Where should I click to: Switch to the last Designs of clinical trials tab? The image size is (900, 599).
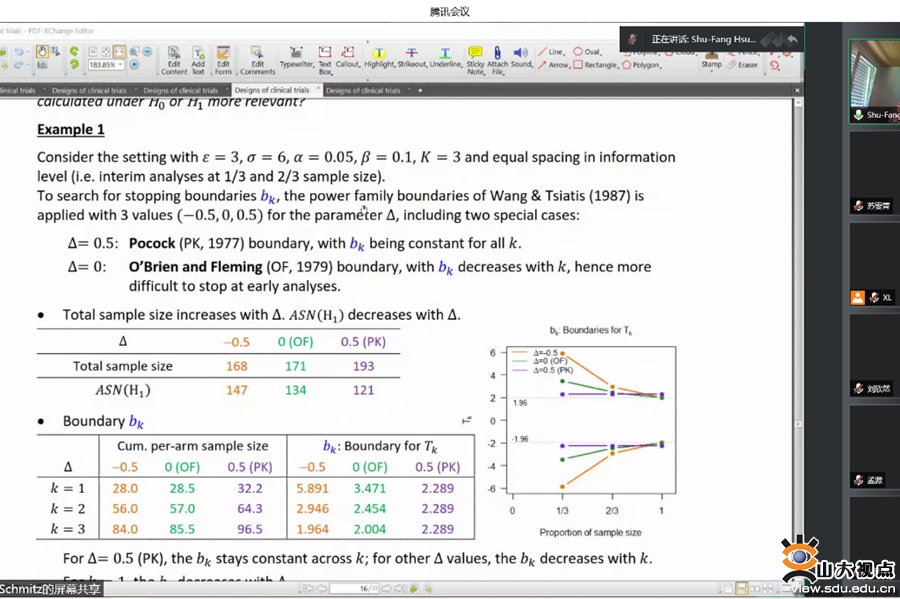[363, 91]
